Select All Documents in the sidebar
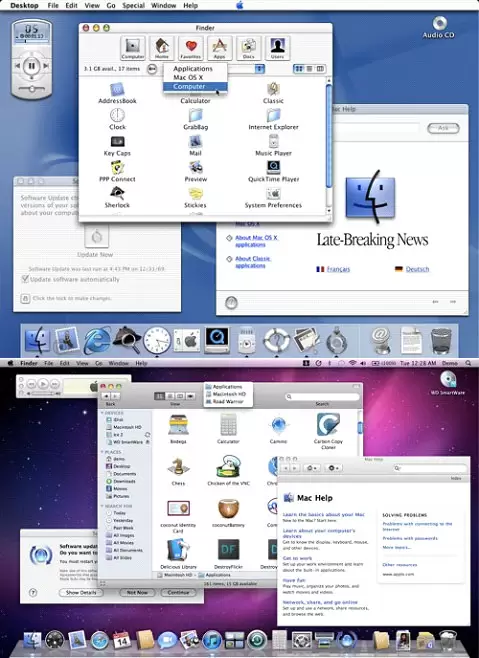Screen dimensions: 479x658 tap(125, 550)
